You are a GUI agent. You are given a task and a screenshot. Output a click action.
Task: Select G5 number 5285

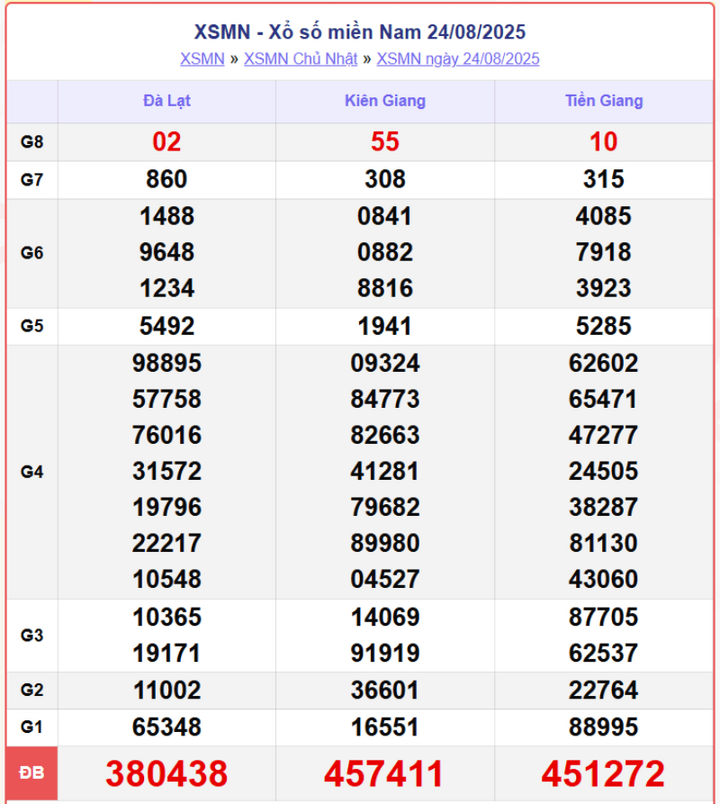[x=604, y=326]
